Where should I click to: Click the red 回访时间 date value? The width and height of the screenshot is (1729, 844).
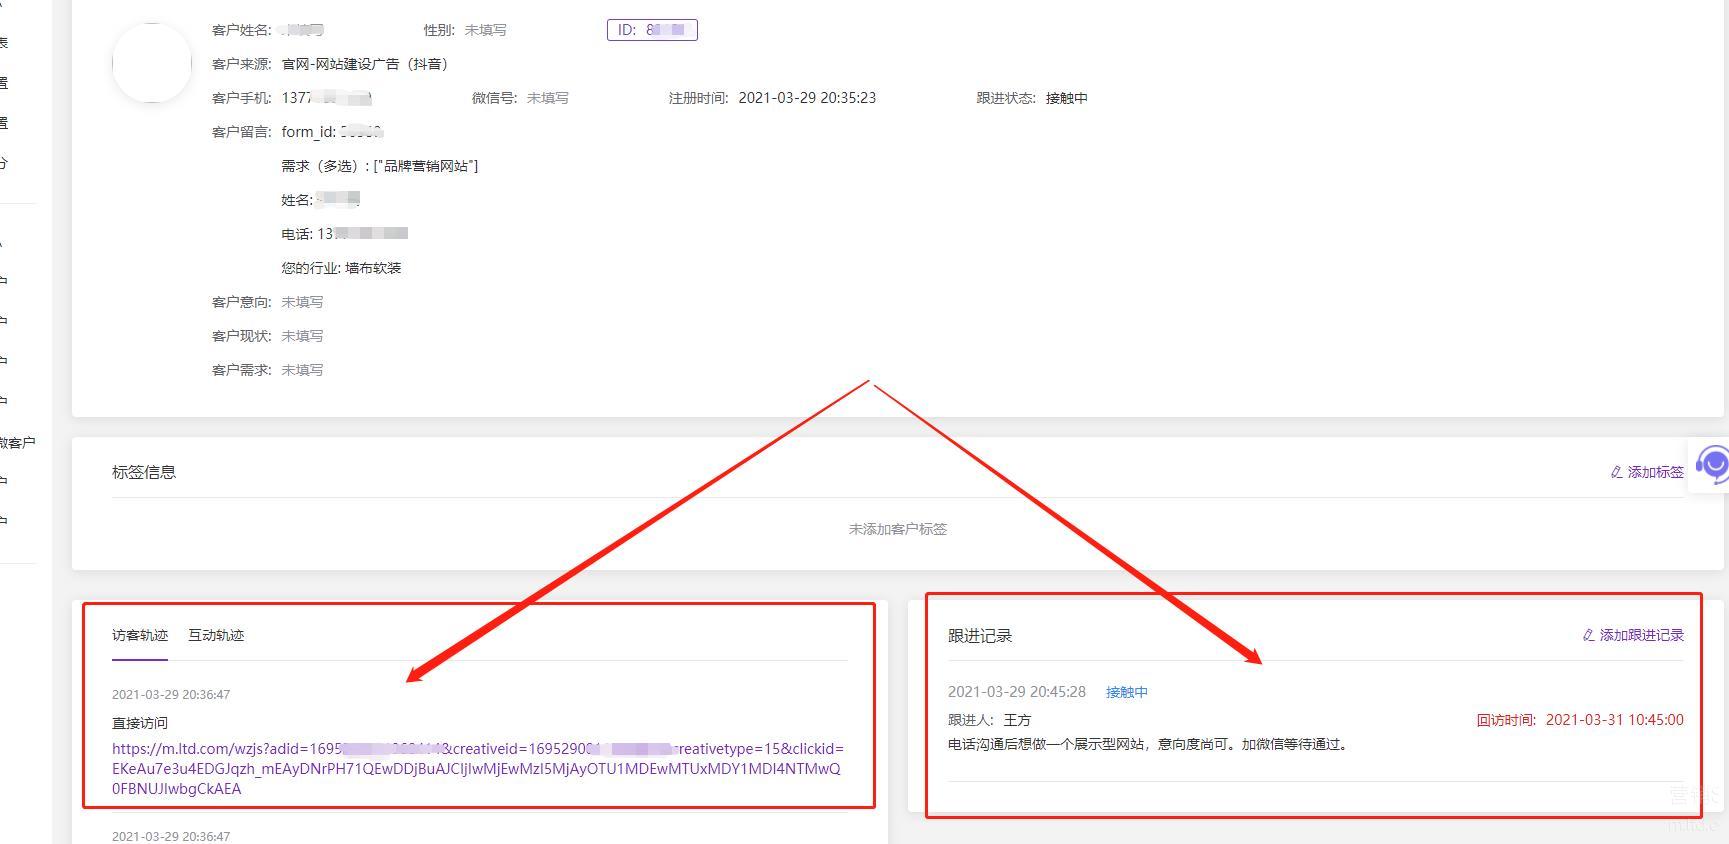1614,720
